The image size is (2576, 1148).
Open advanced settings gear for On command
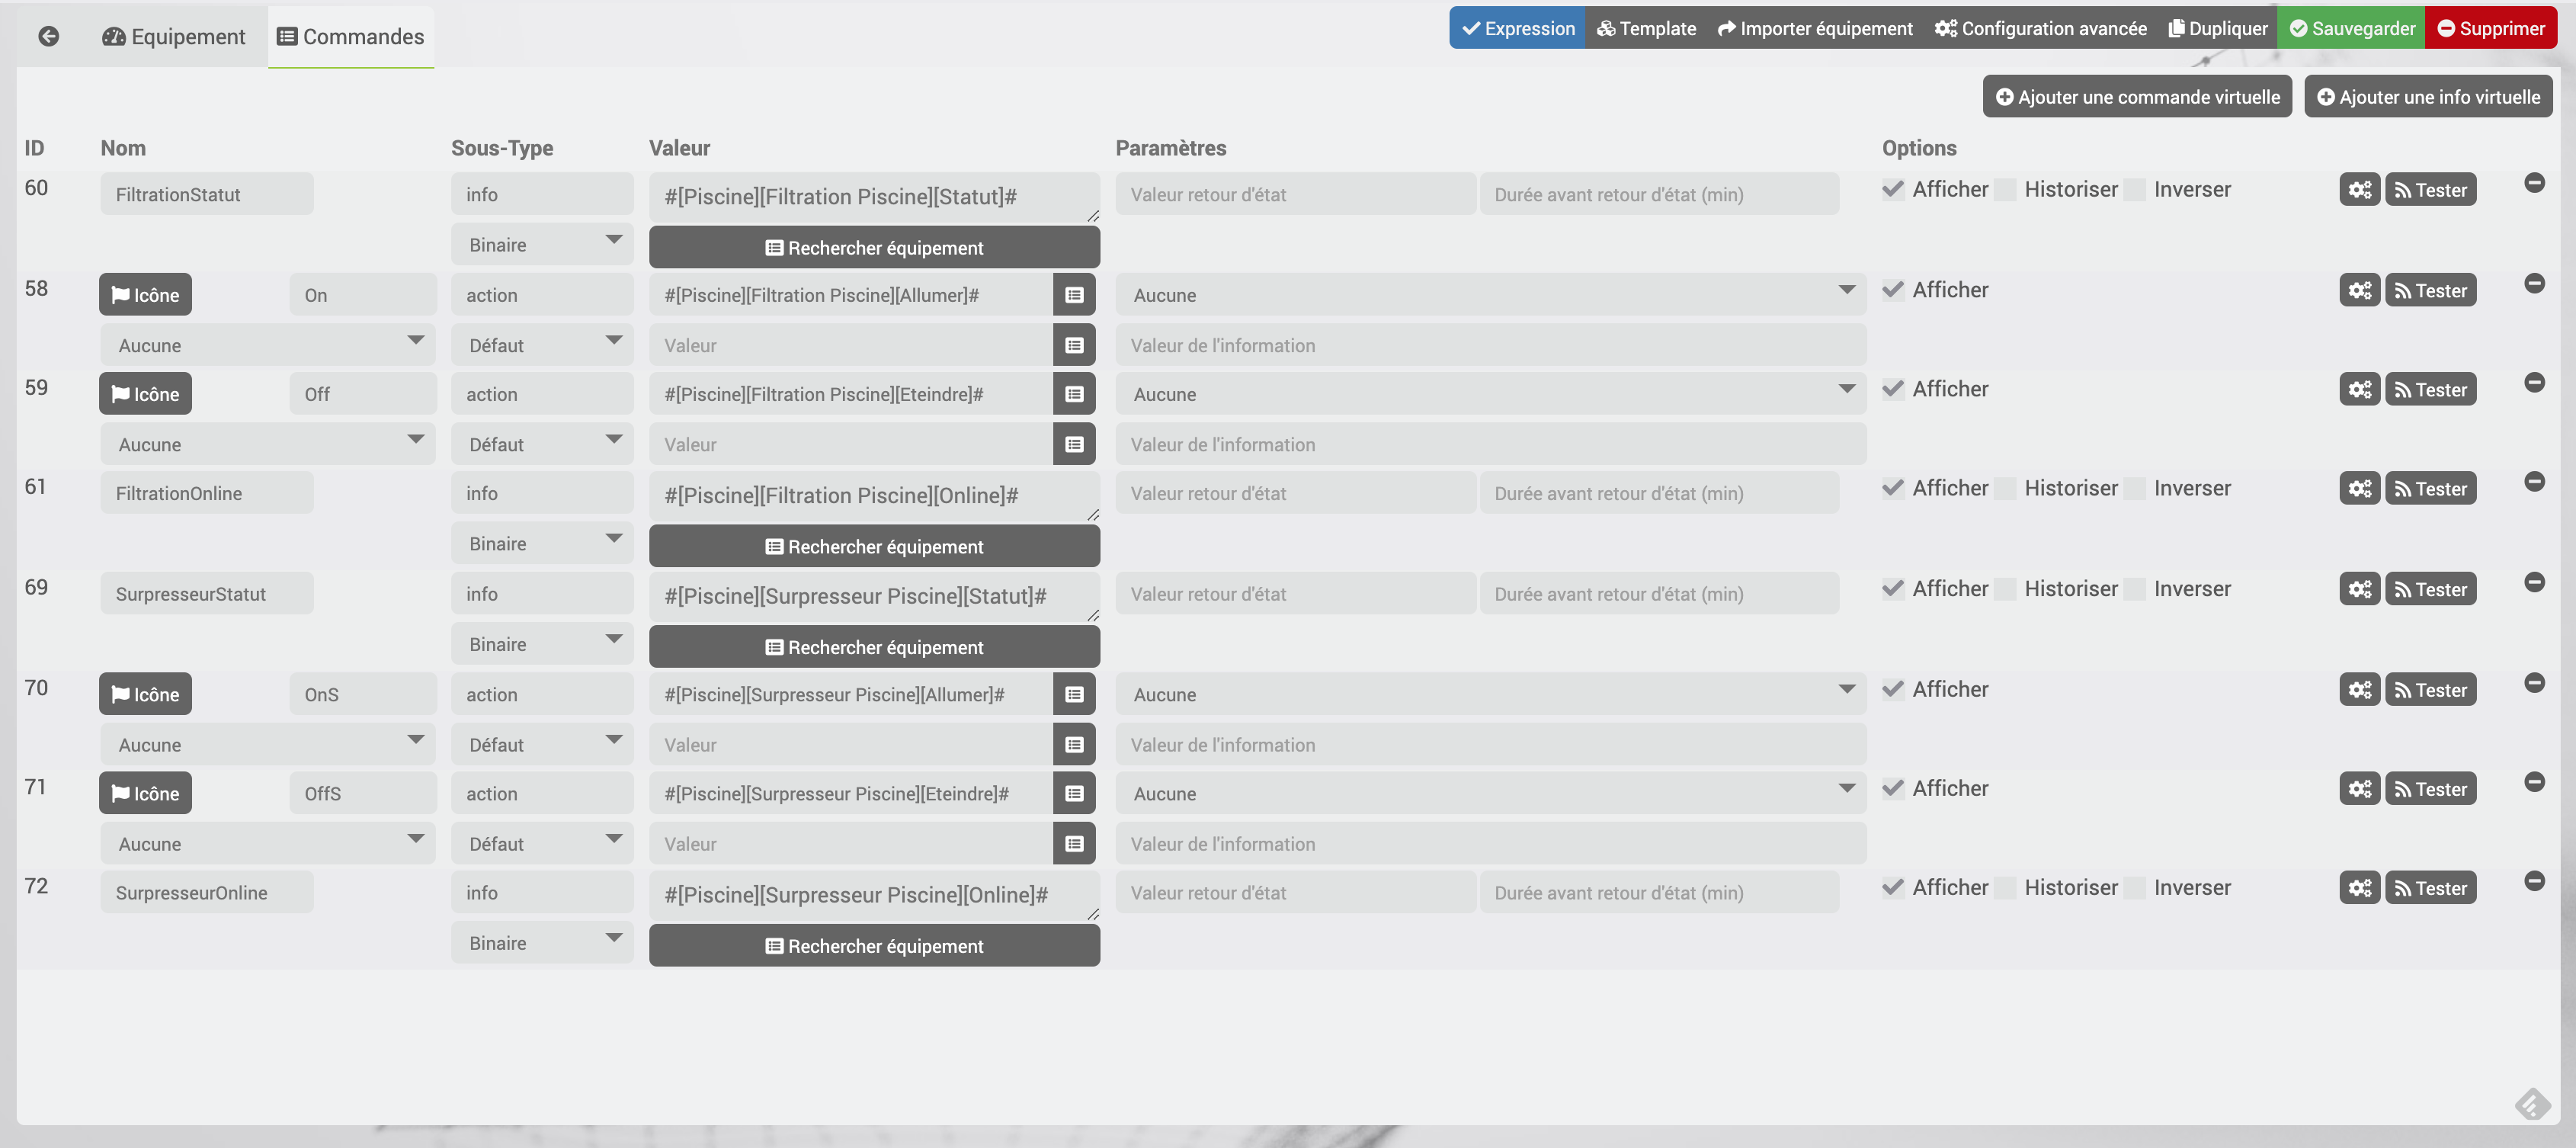(x=2359, y=291)
